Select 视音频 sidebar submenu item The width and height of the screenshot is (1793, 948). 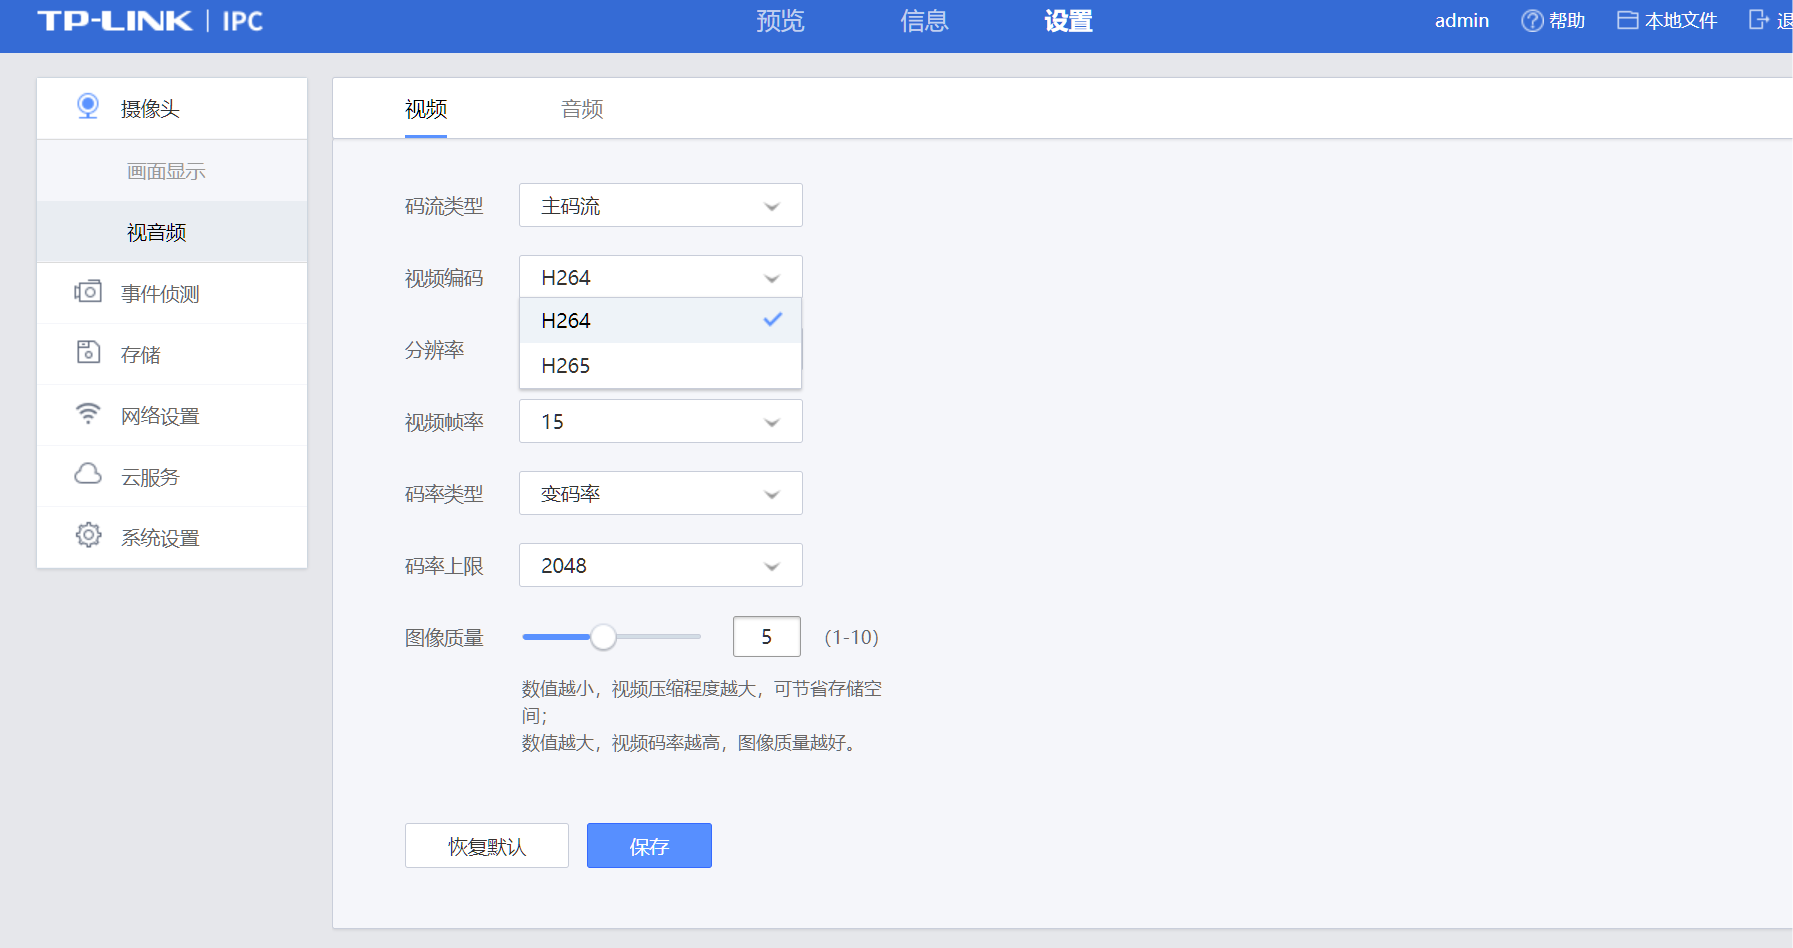[x=172, y=232]
